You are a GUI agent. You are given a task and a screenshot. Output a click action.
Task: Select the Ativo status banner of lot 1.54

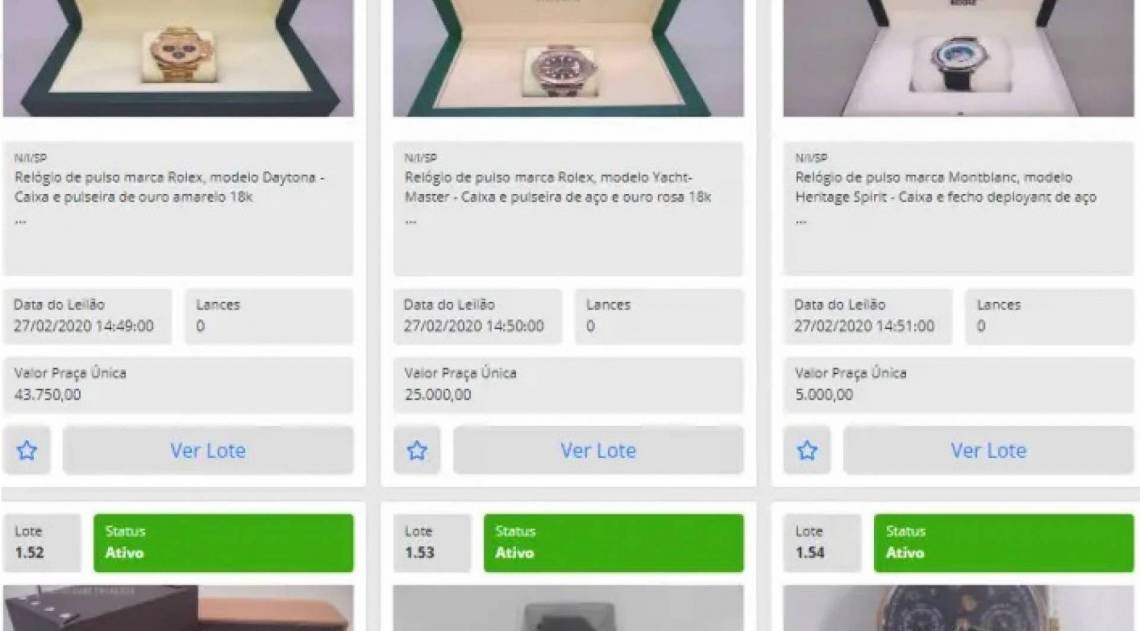[1004, 543]
